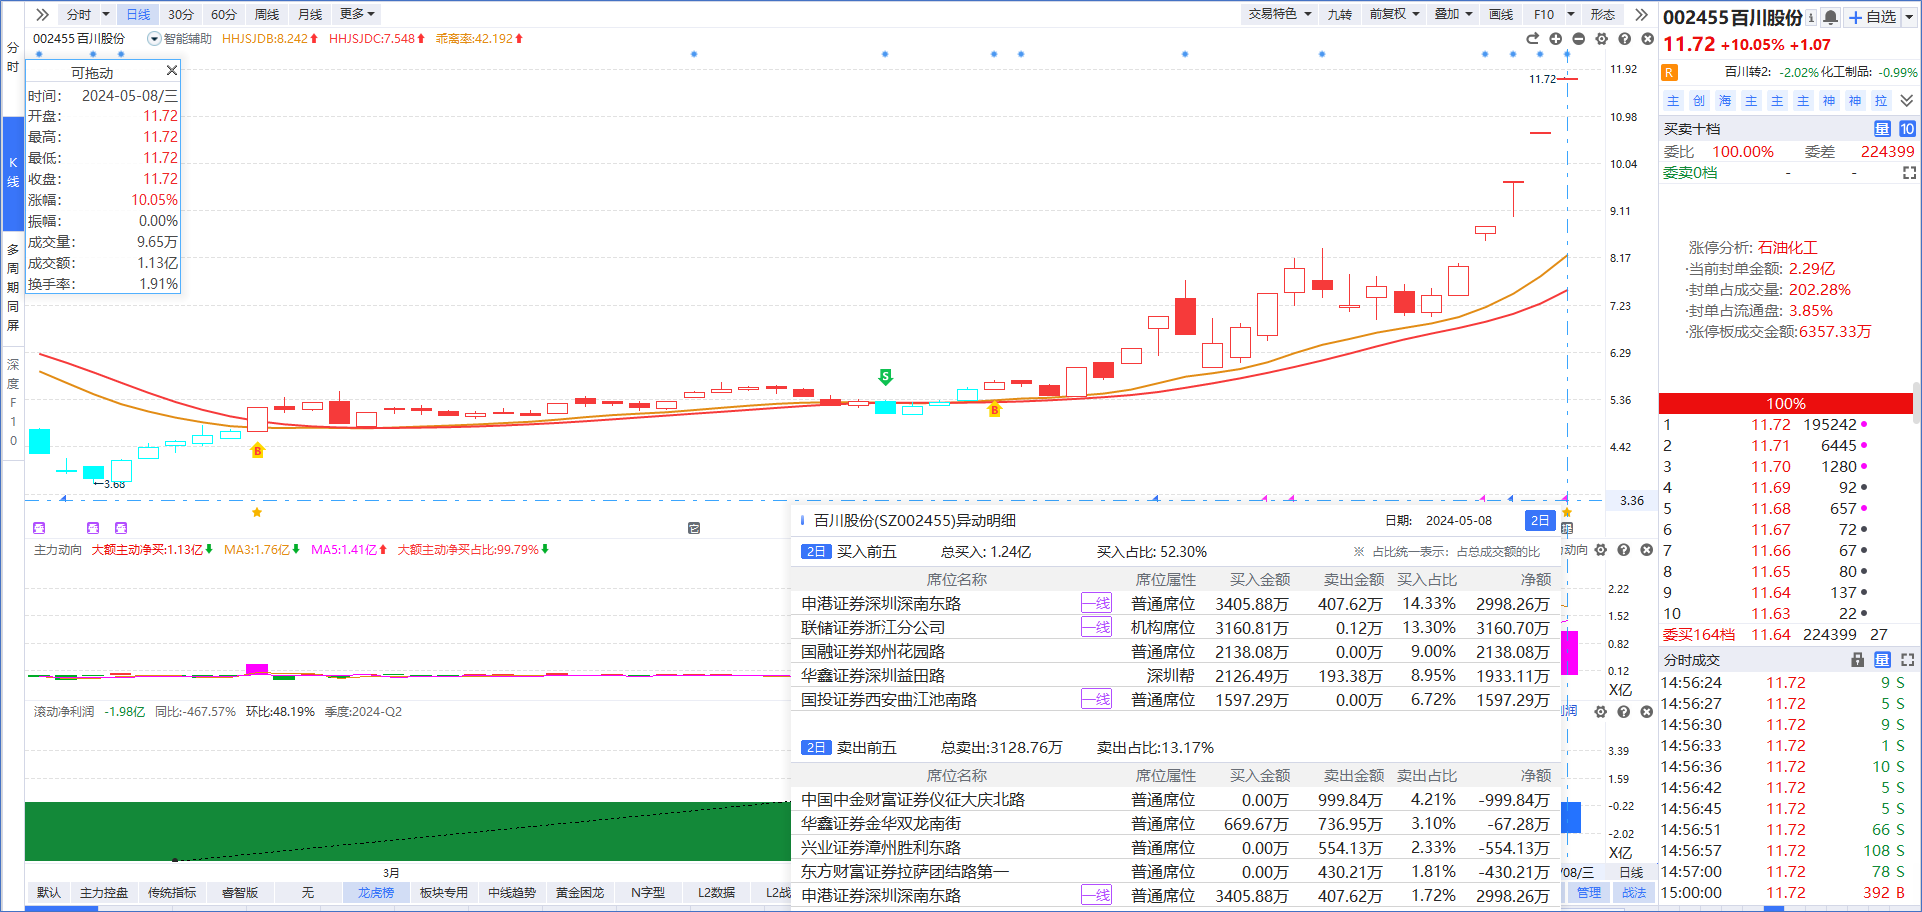Add stock via 自选 button
This screenshot has height=912, width=1922.
(x=1872, y=17)
